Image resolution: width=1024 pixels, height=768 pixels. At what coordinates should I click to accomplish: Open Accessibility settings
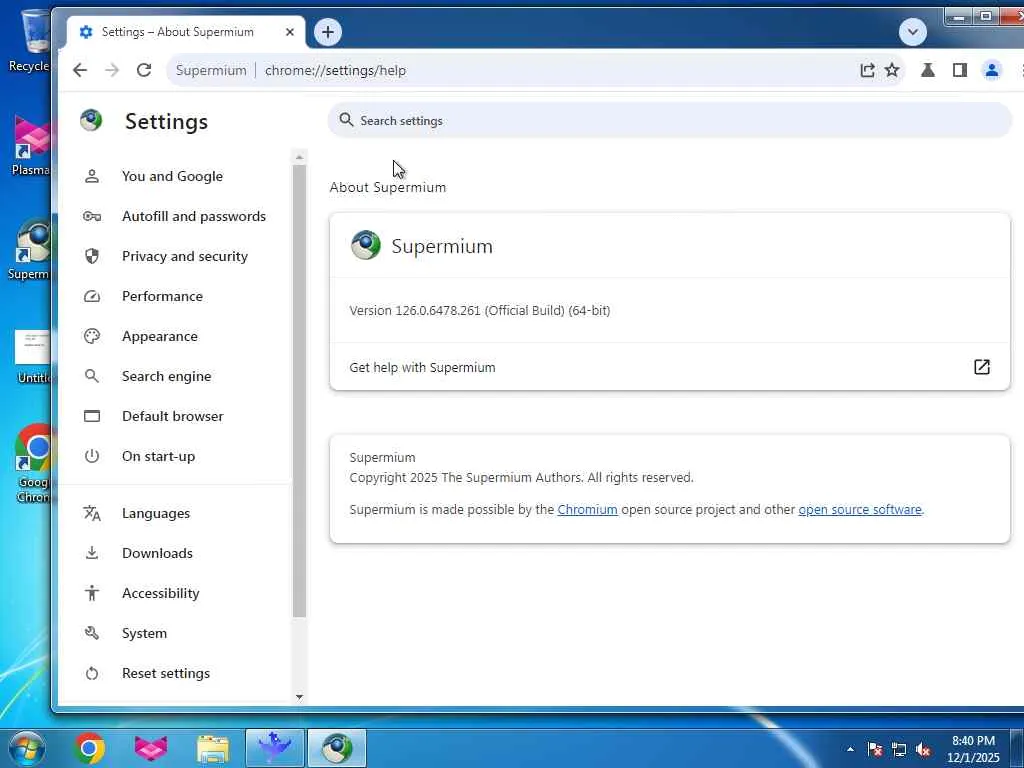[x=160, y=593]
